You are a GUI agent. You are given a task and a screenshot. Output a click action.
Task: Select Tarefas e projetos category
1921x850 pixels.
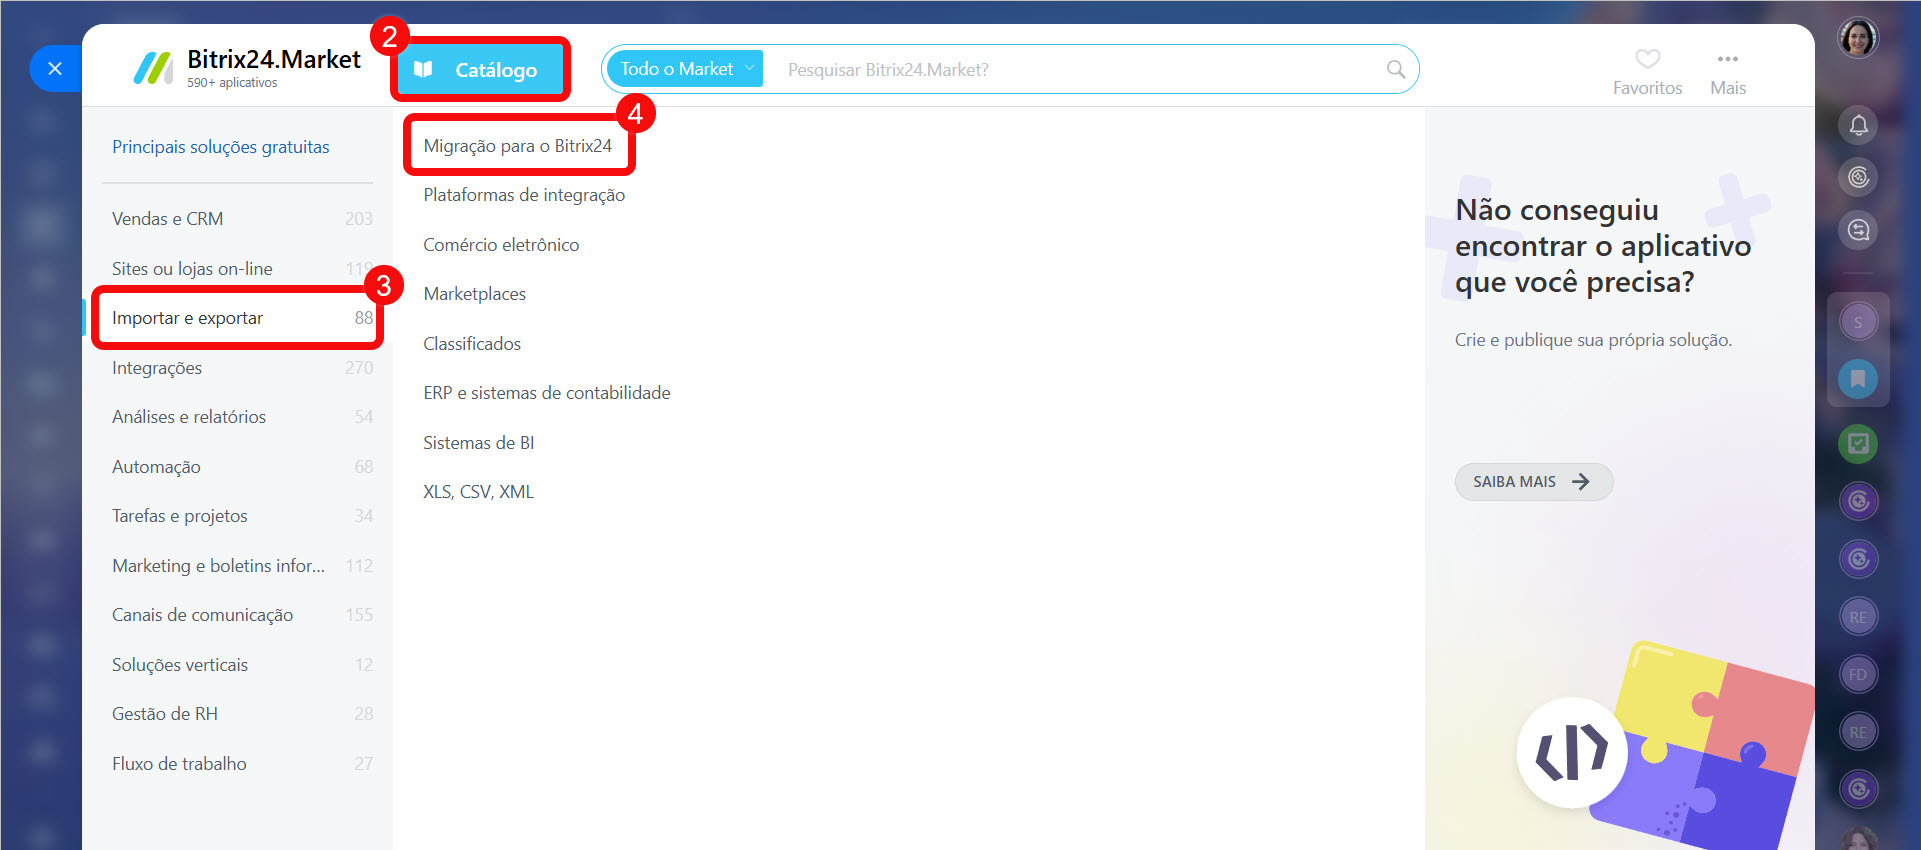point(242,516)
